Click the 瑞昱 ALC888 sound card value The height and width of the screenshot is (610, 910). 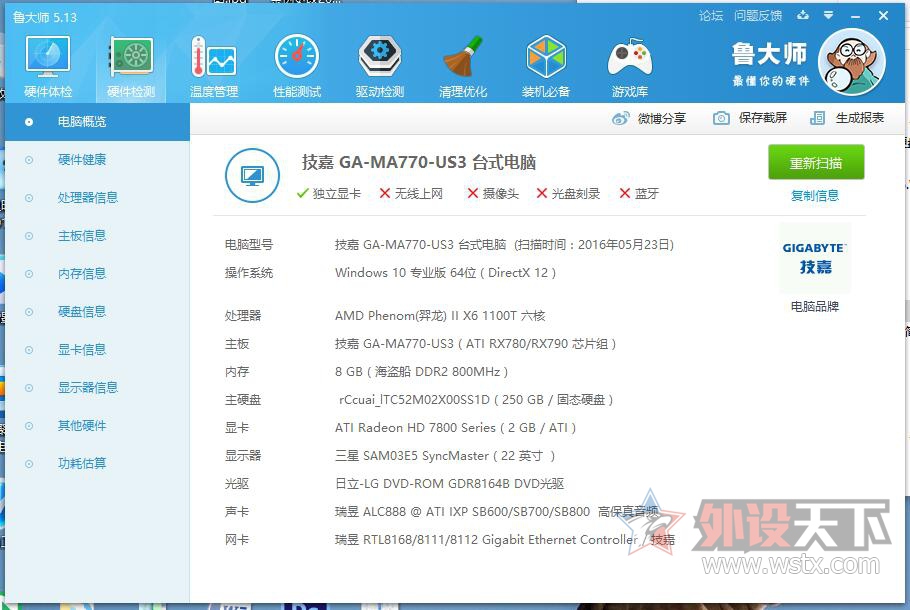497,512
